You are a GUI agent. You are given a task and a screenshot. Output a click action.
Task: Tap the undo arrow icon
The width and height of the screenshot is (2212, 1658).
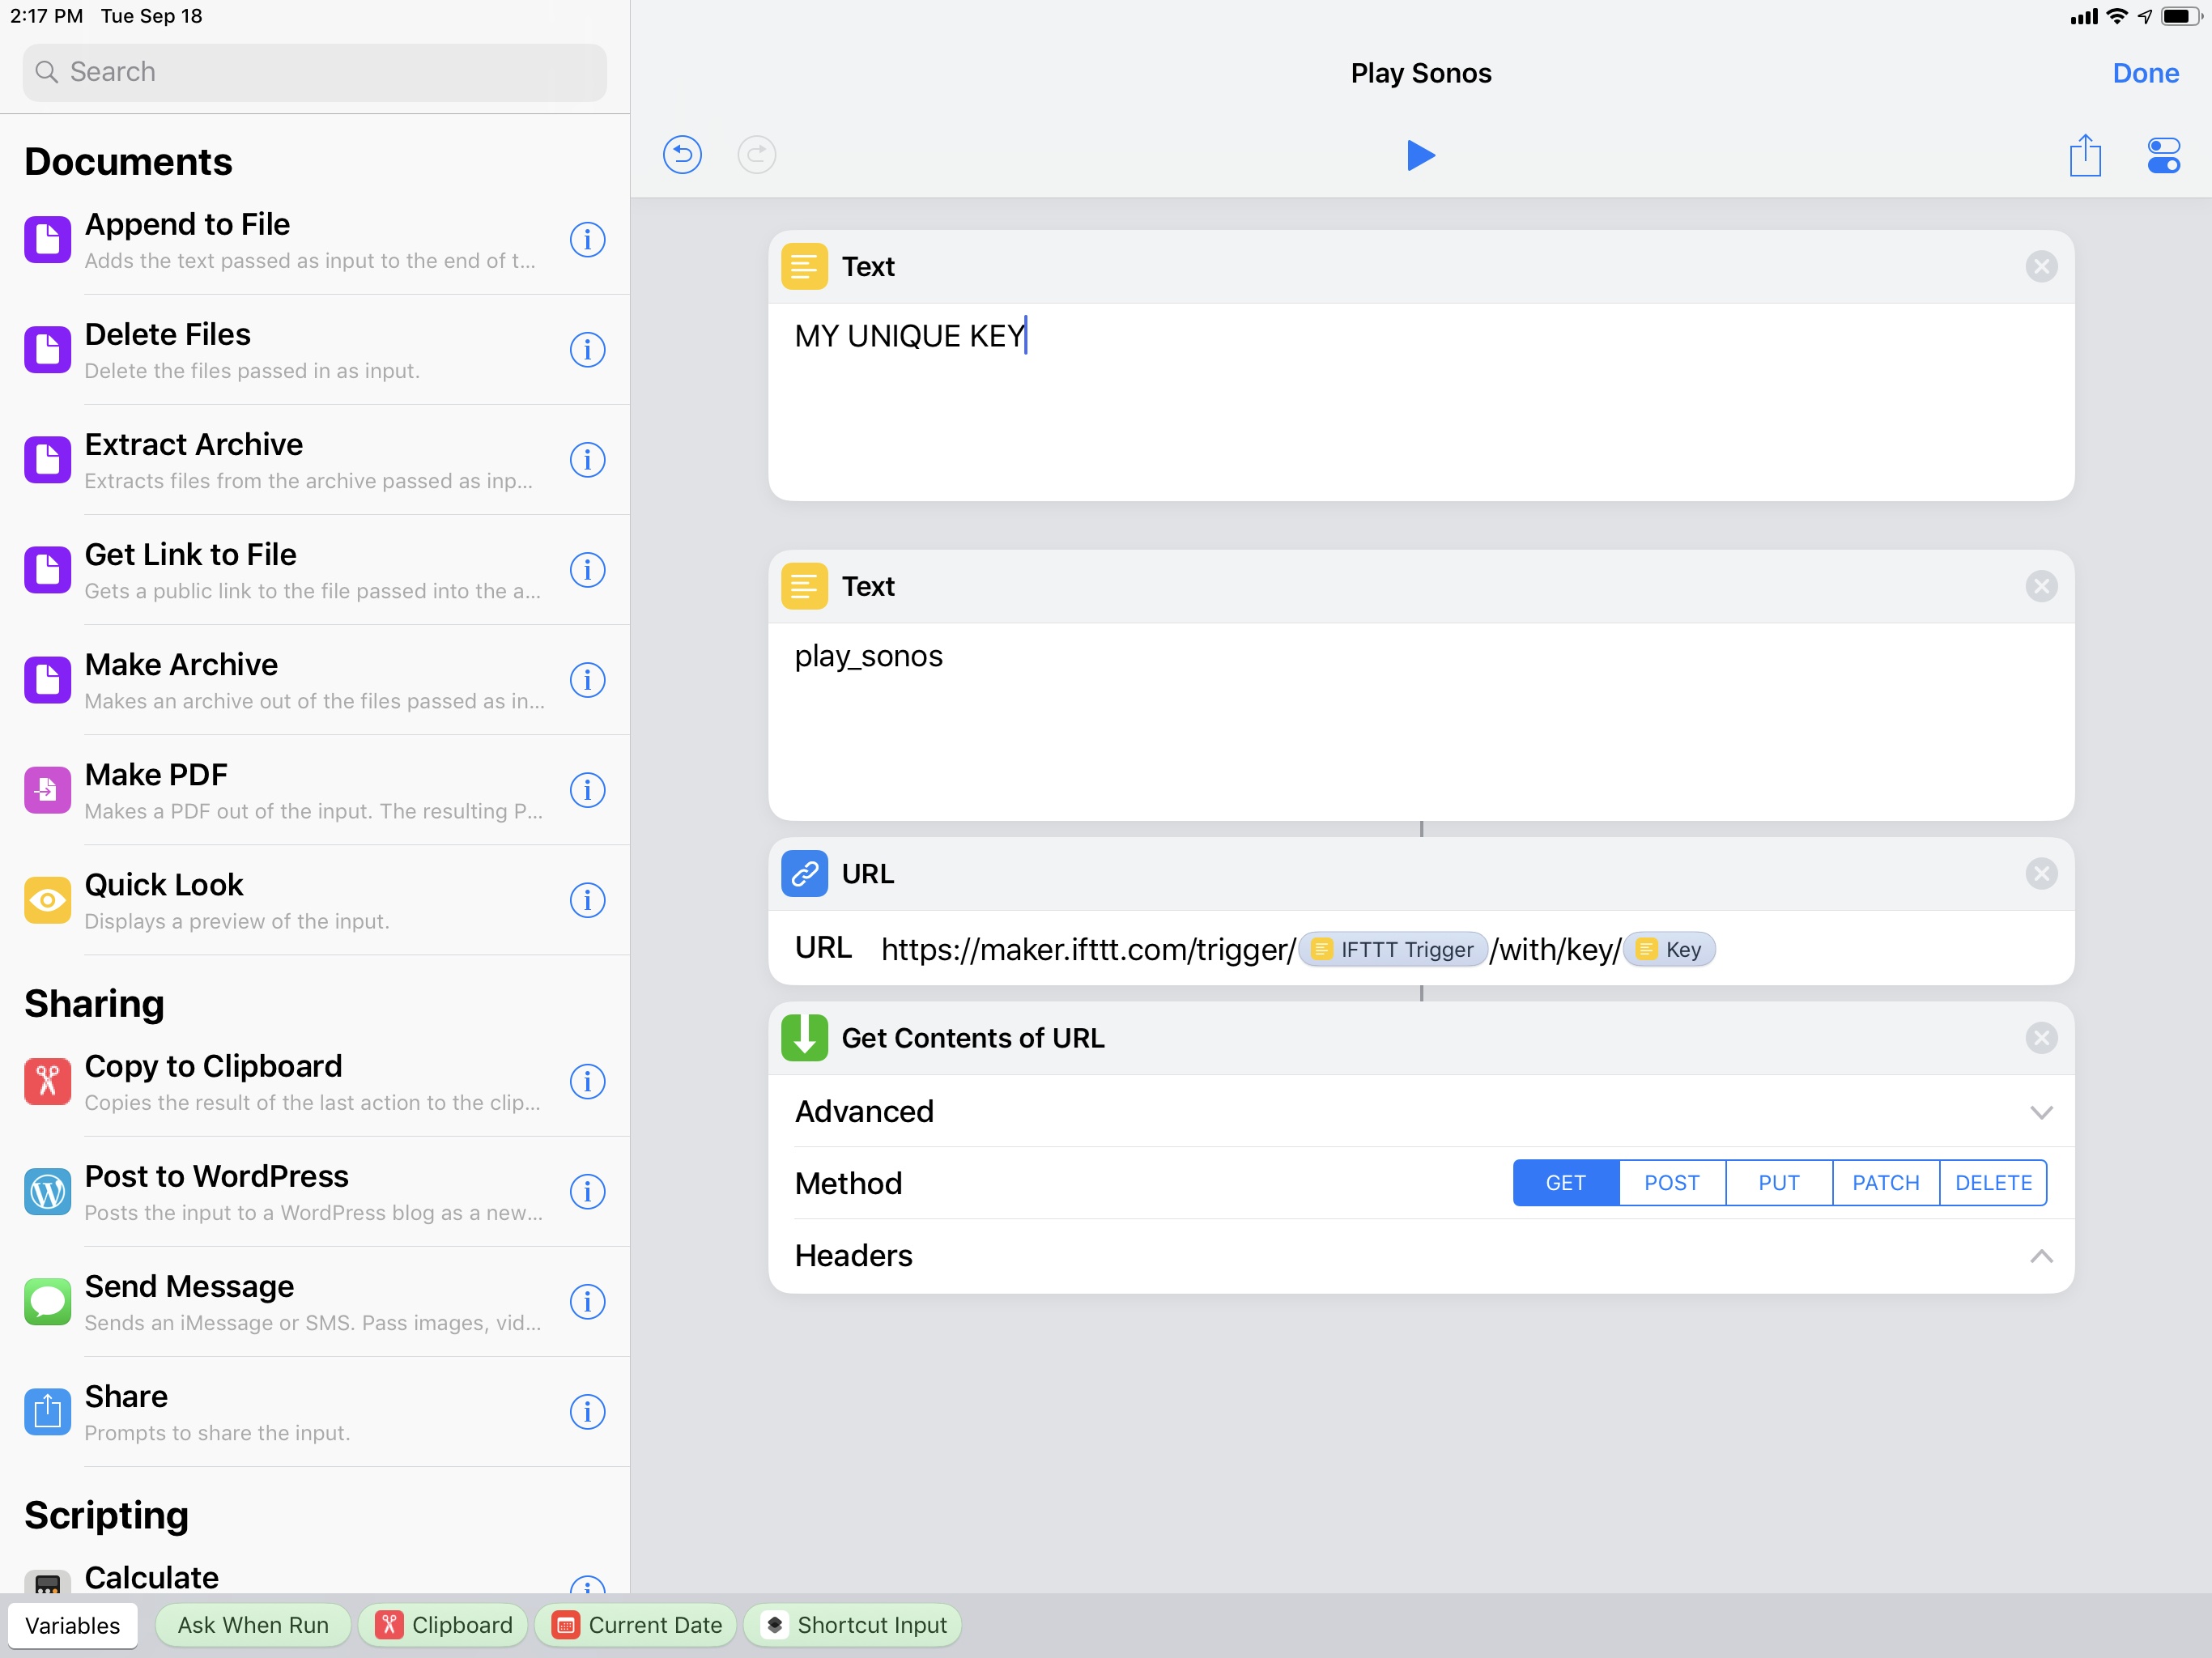pos(682,155)
